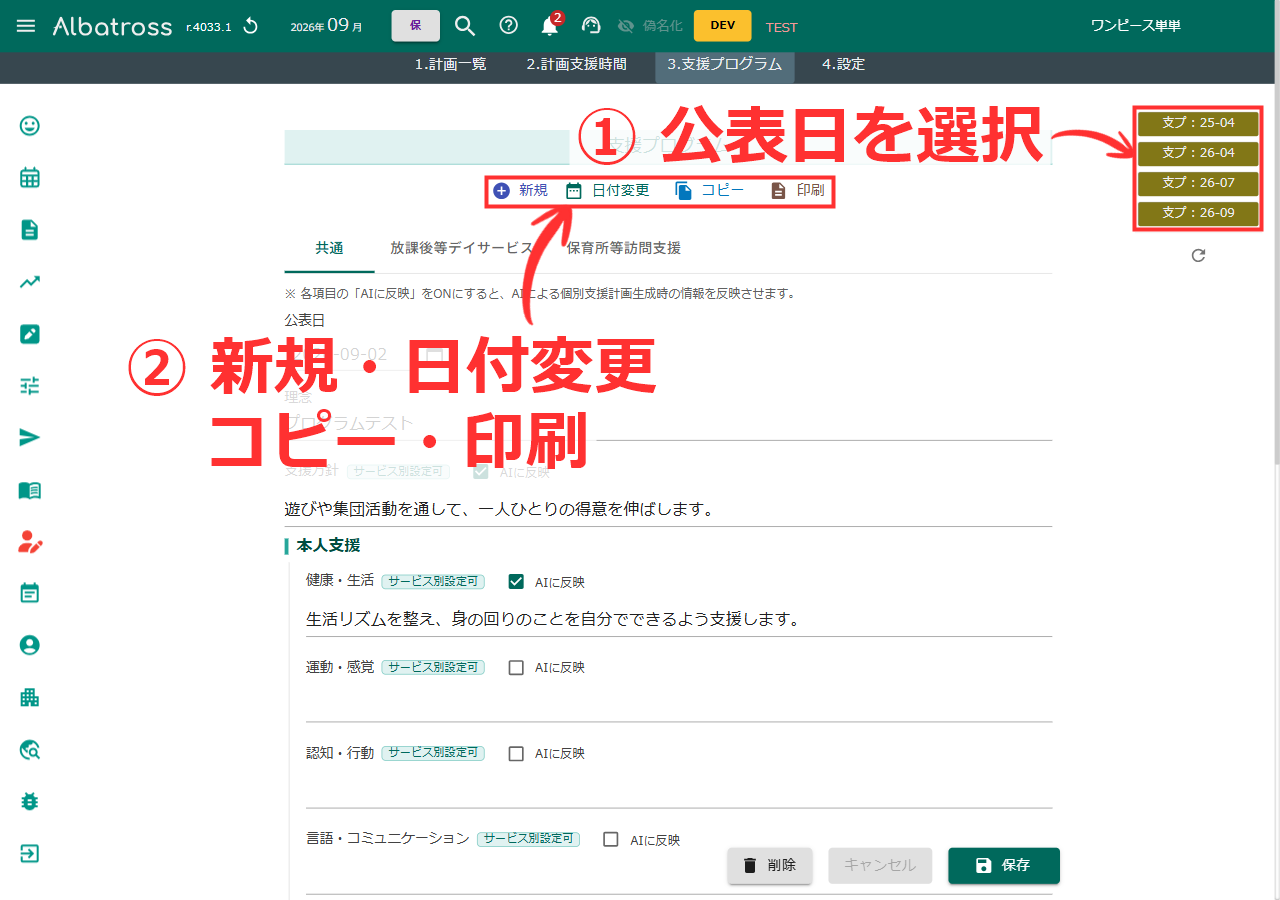Open the tune sliders sidebar icon
This screenshot has width=1280, height=900.
click(30, 386)
